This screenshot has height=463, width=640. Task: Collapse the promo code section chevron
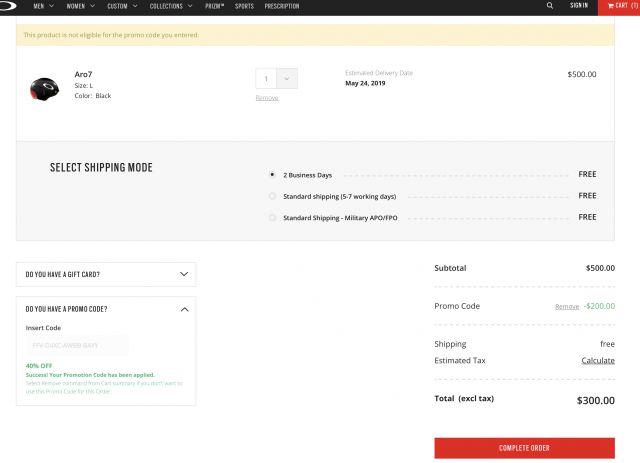point(184,309)
